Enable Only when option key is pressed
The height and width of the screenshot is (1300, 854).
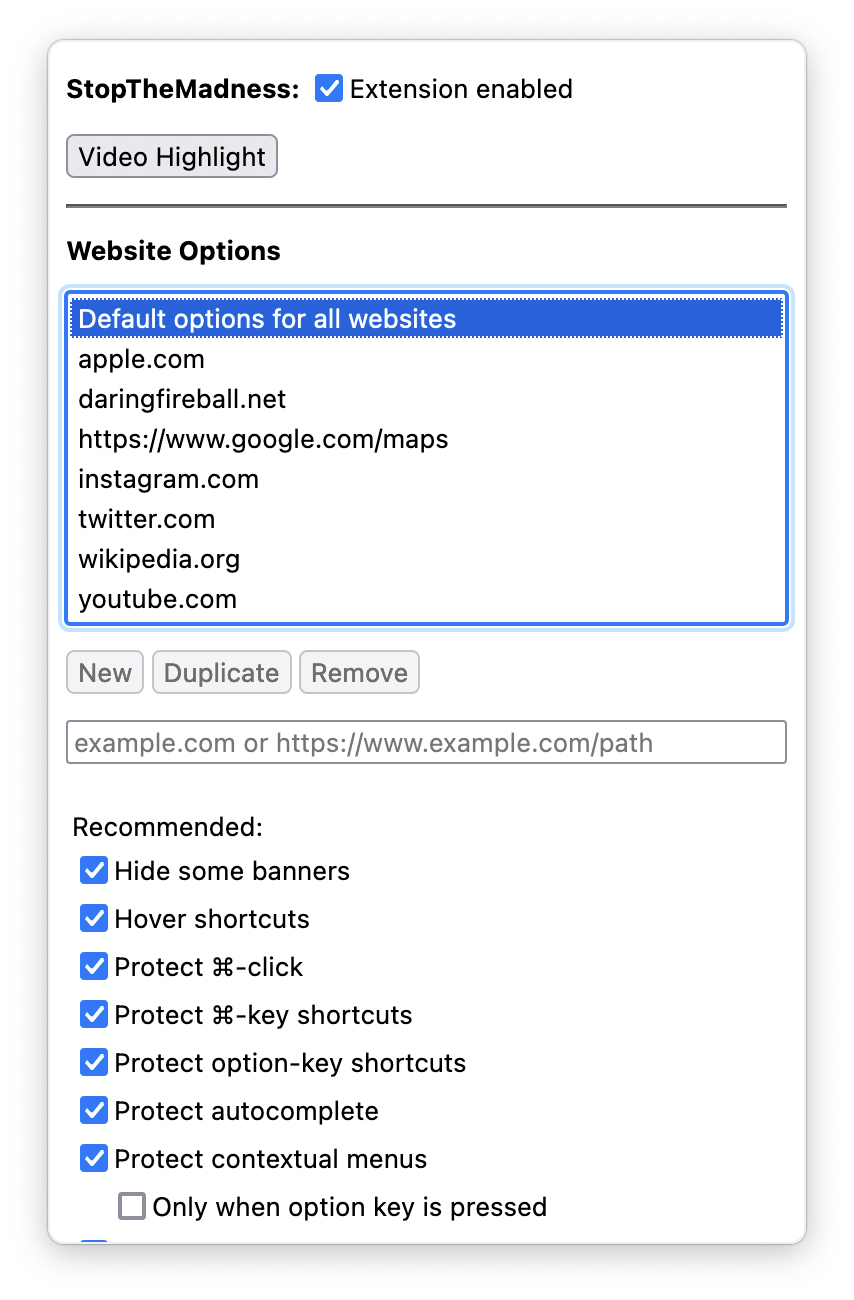click(132, 1207)
